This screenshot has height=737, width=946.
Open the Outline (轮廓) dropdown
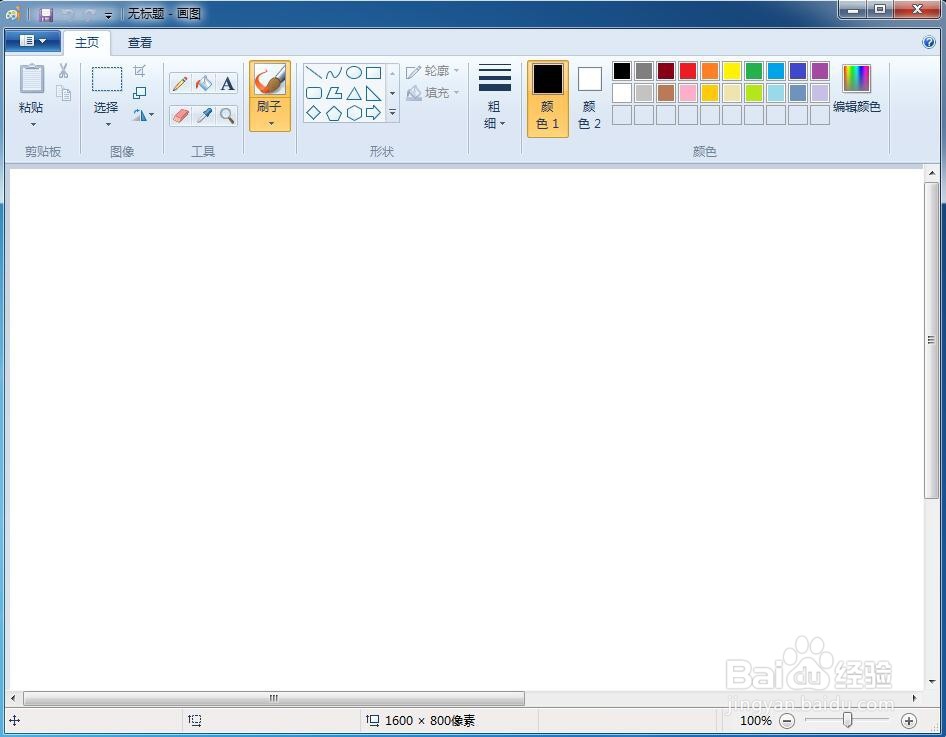point(433,71)
